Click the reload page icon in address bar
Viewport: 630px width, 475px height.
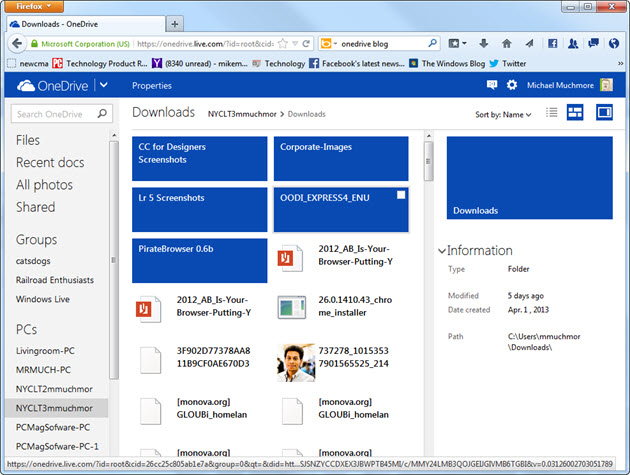[x=306, y=43]
